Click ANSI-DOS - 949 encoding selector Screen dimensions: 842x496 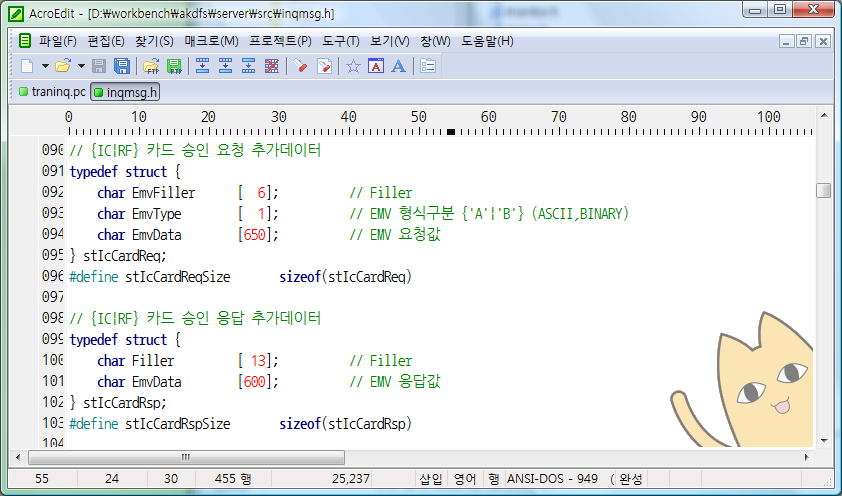coord(553,479)
